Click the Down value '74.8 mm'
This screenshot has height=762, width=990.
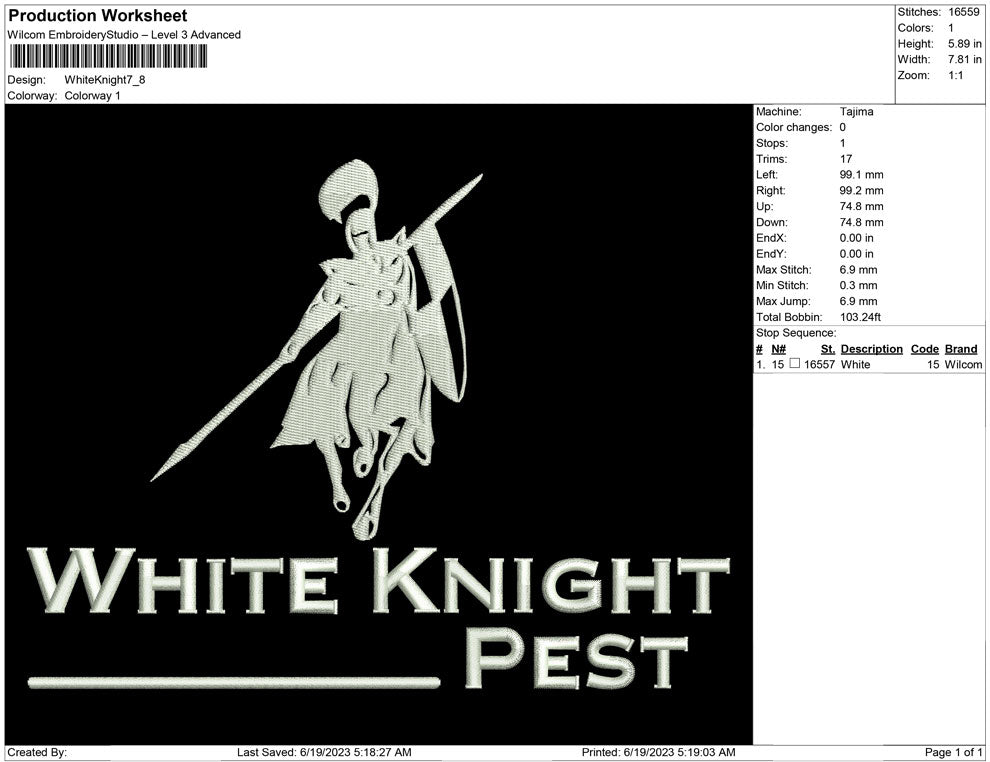coord(861,222)
